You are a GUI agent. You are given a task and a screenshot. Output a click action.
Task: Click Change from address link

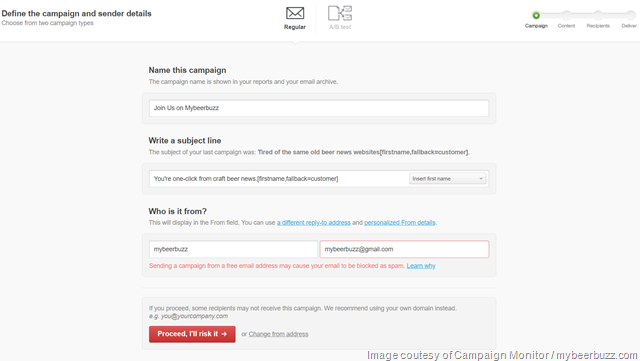278,334
